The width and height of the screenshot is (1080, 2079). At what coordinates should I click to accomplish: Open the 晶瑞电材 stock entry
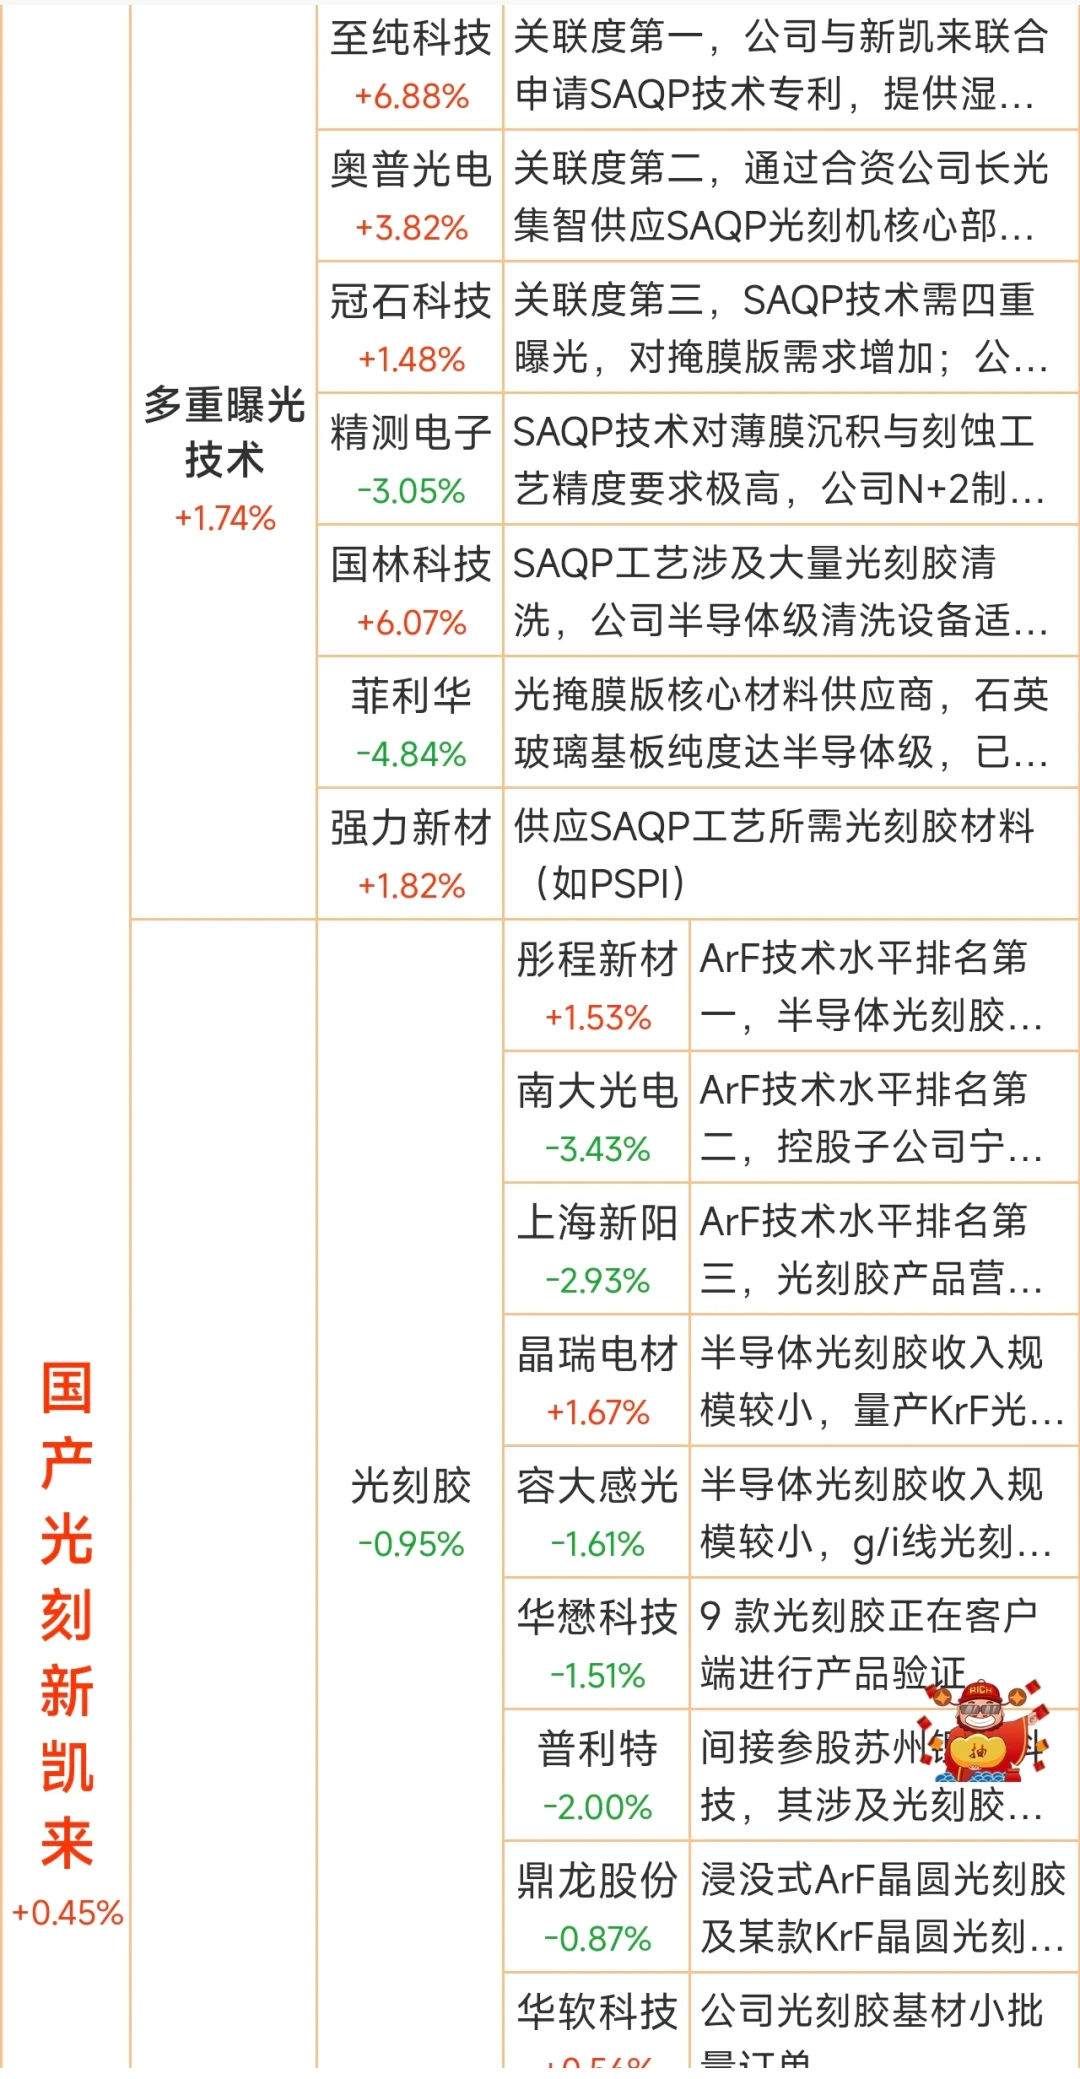(597, 1380)
